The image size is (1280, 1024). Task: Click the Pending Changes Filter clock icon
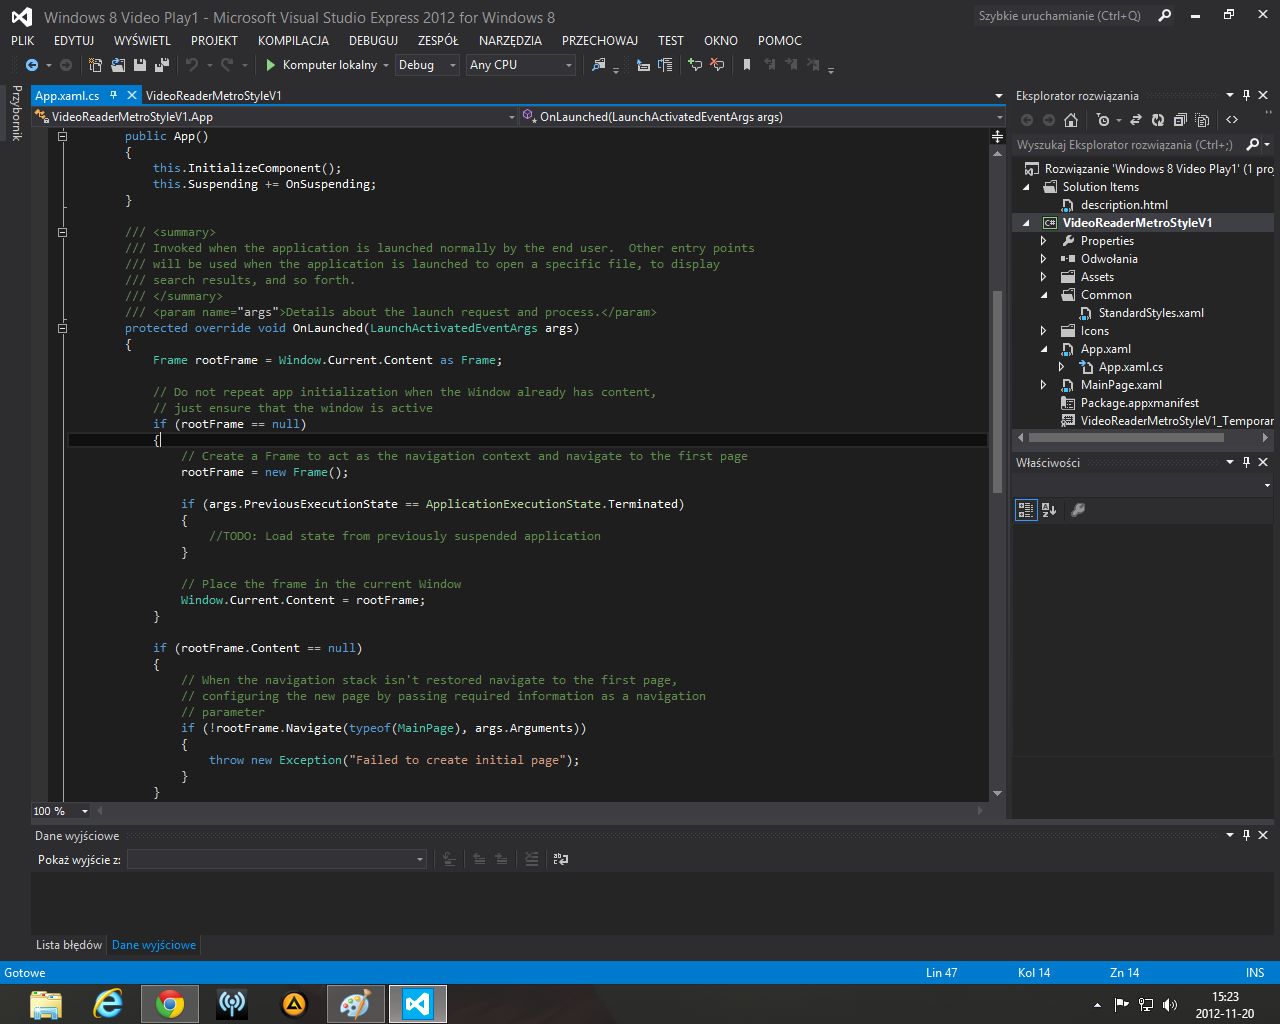1103,120
